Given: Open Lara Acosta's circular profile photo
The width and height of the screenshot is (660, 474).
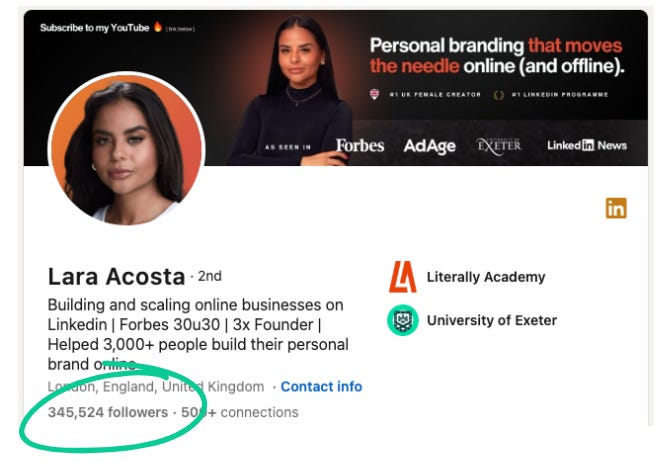Looking at the screenshot, I should pos(126,148).
